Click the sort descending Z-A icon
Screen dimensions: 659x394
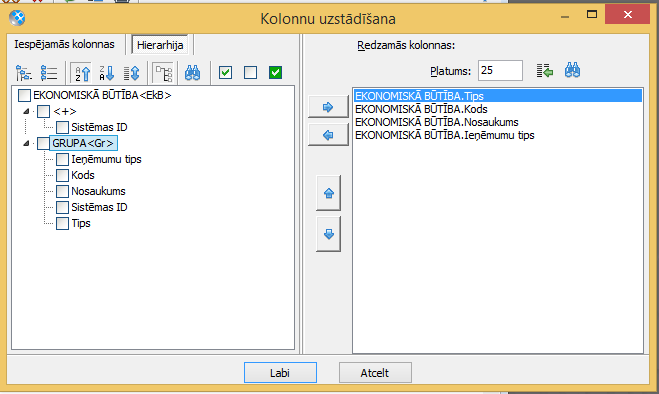pos(107,73)
